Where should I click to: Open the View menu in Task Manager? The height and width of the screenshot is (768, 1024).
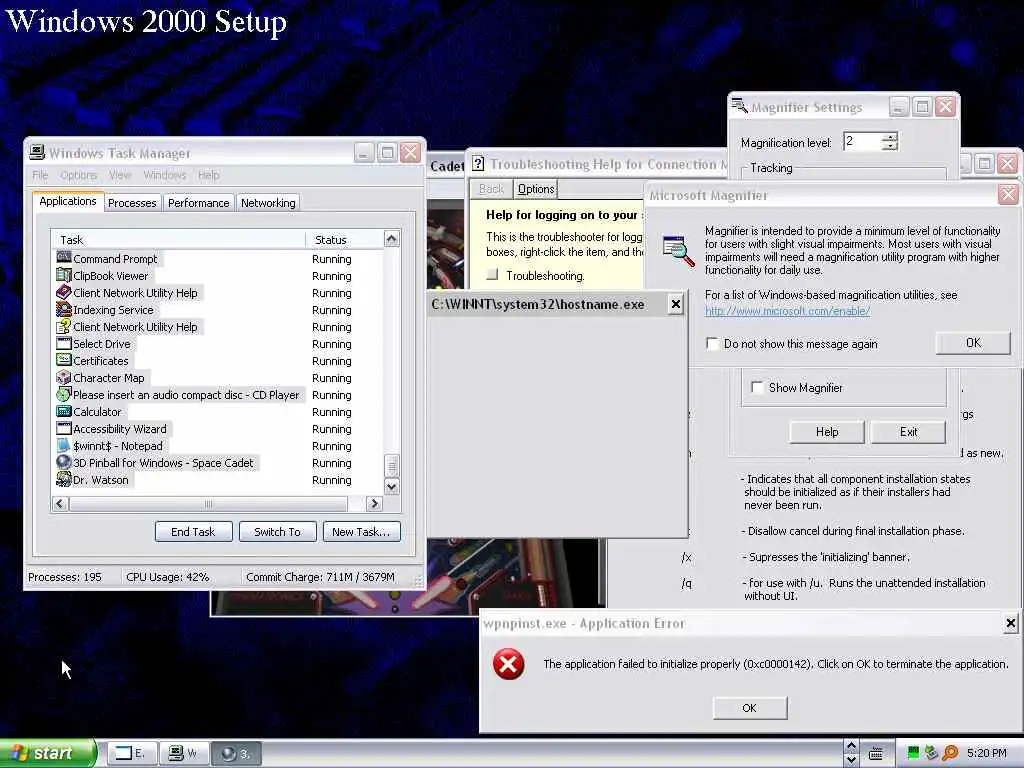[120, 175]
